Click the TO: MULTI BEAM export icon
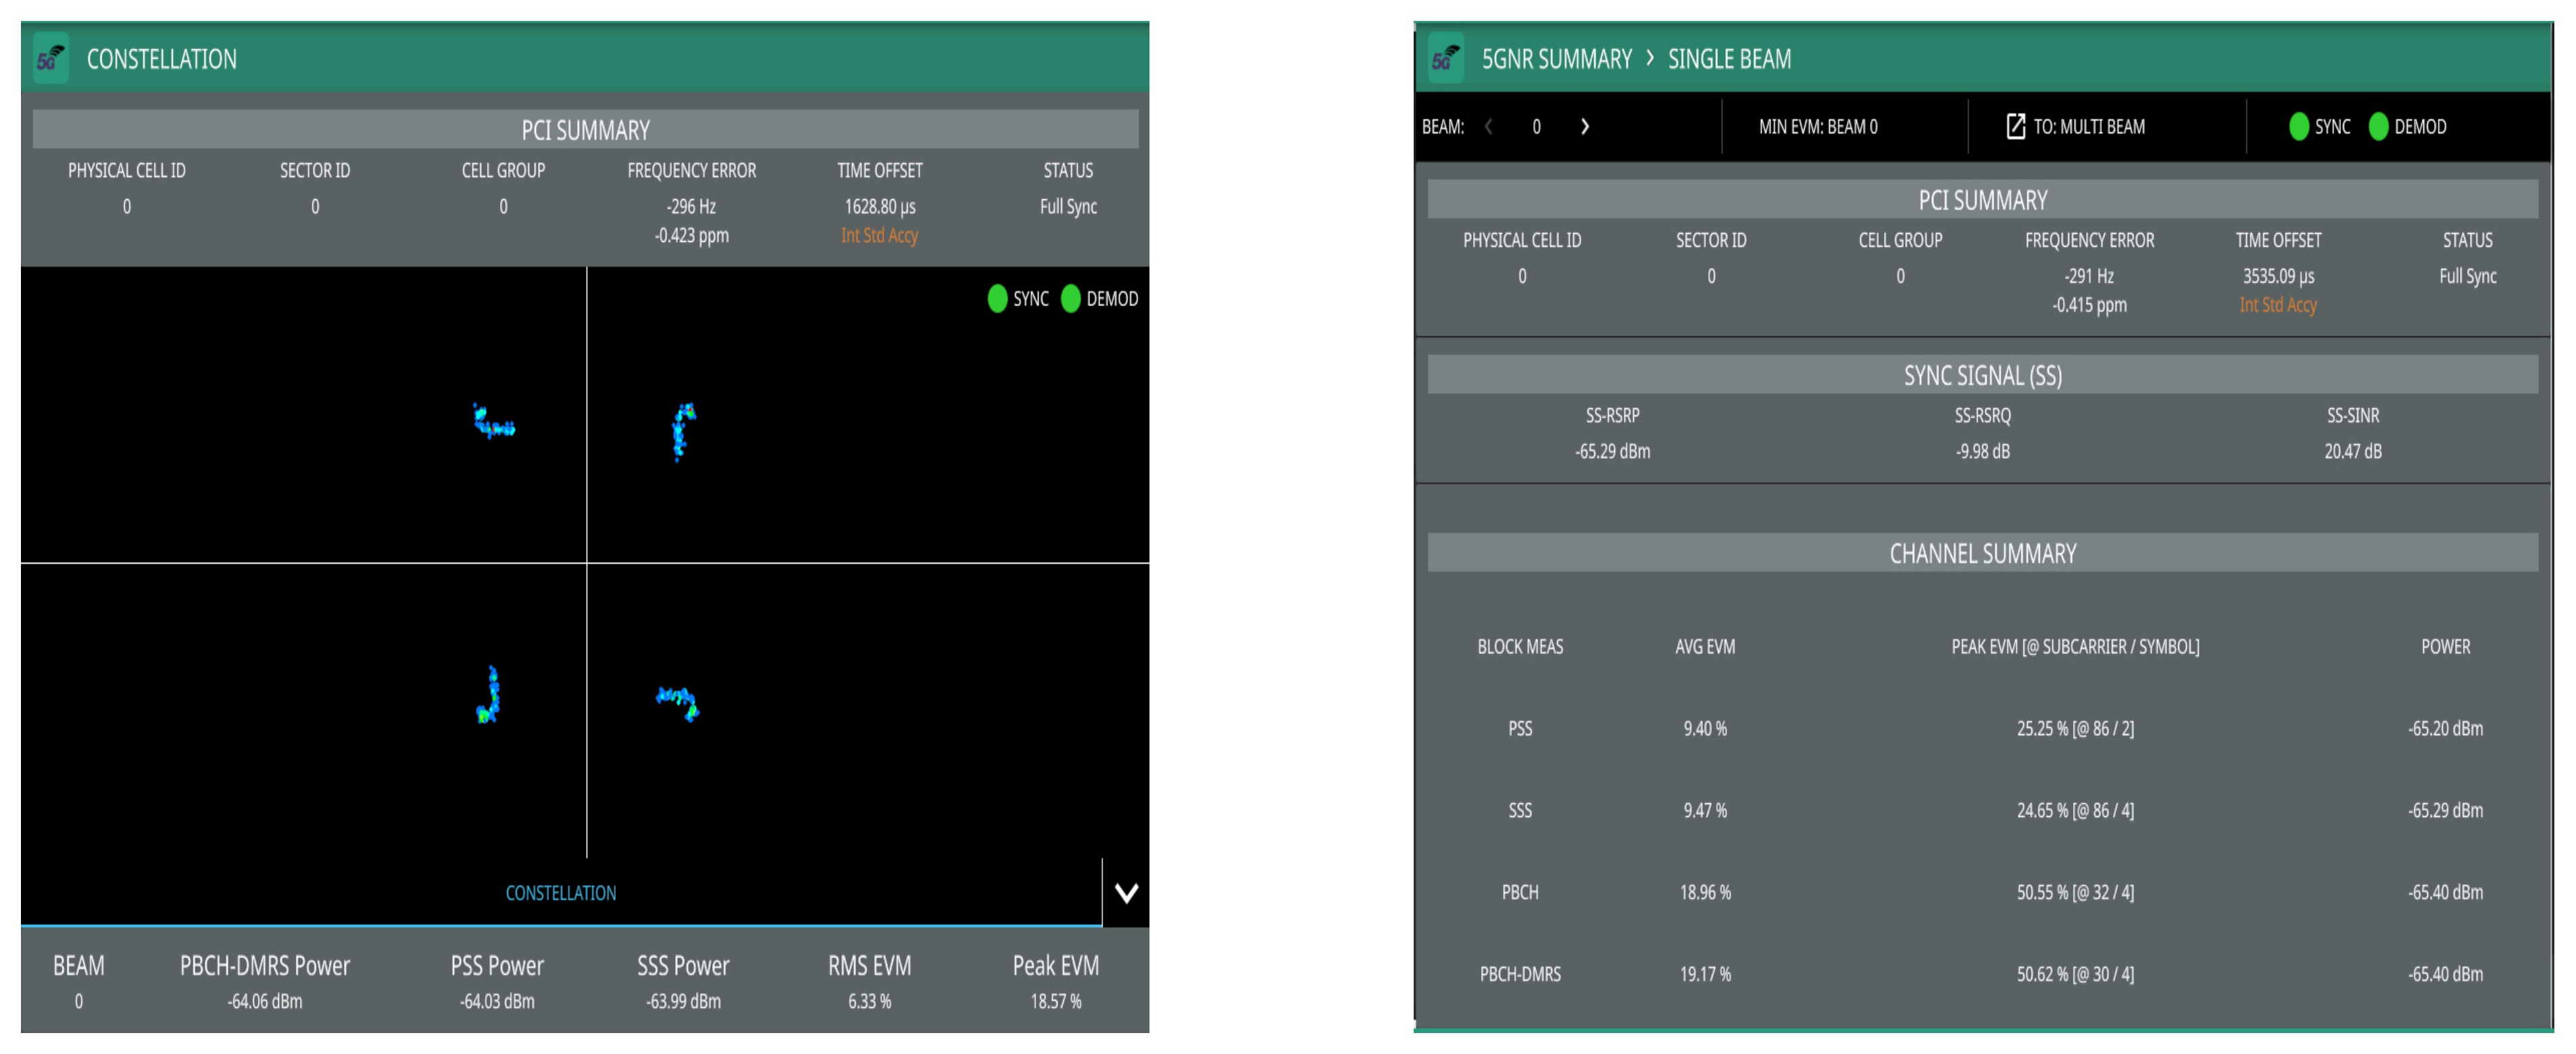Viewport: 2576px width, 1054px height. pyautogui.click(x=2015, y=127)
